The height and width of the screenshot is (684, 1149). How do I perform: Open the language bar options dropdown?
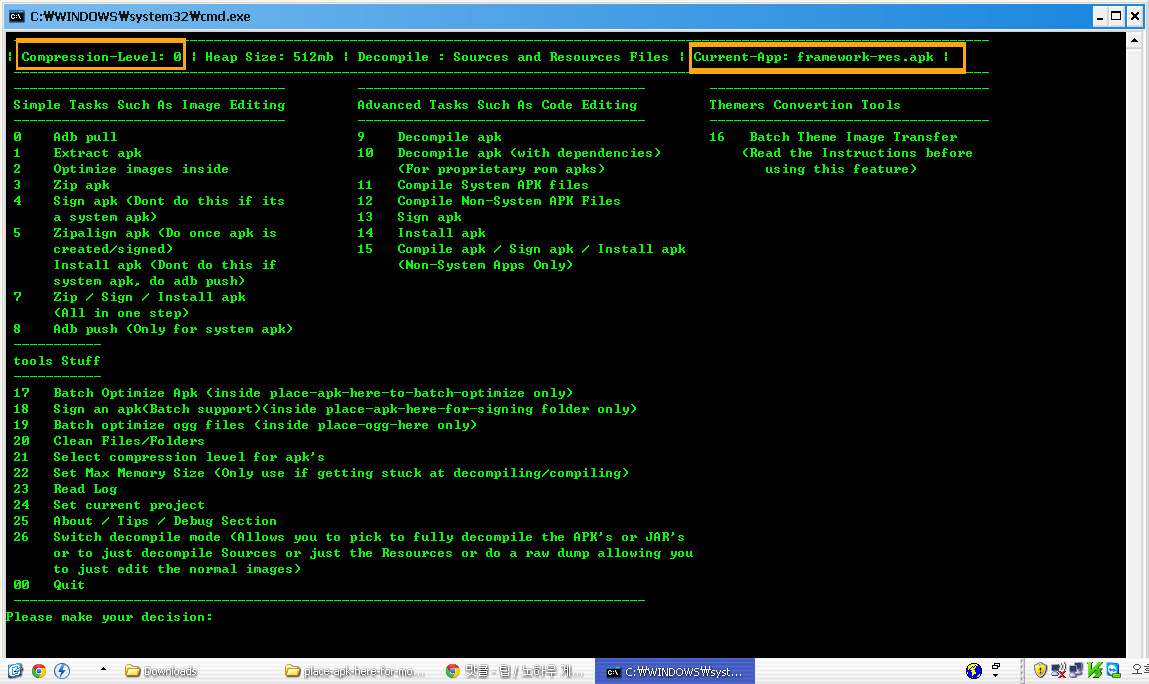(995, 671)
